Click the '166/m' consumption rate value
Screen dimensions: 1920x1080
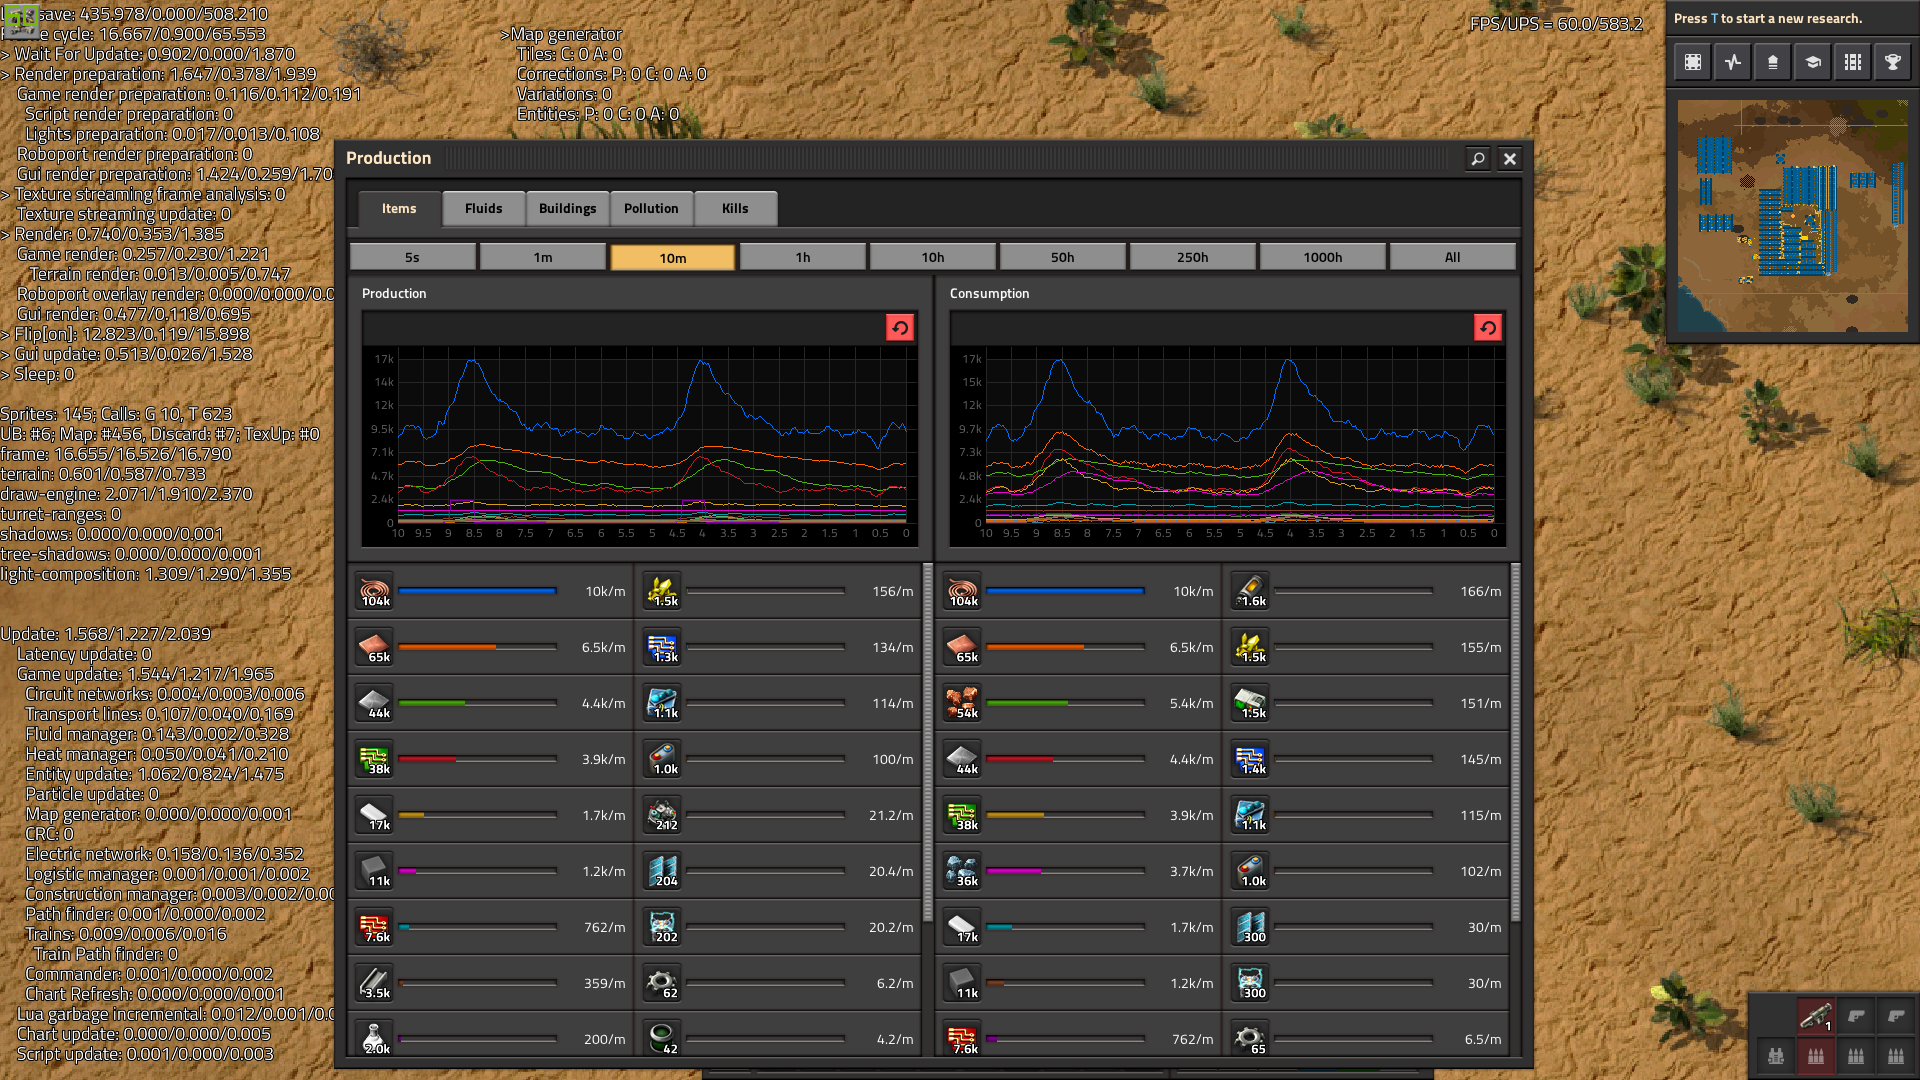click(1480, 591)
